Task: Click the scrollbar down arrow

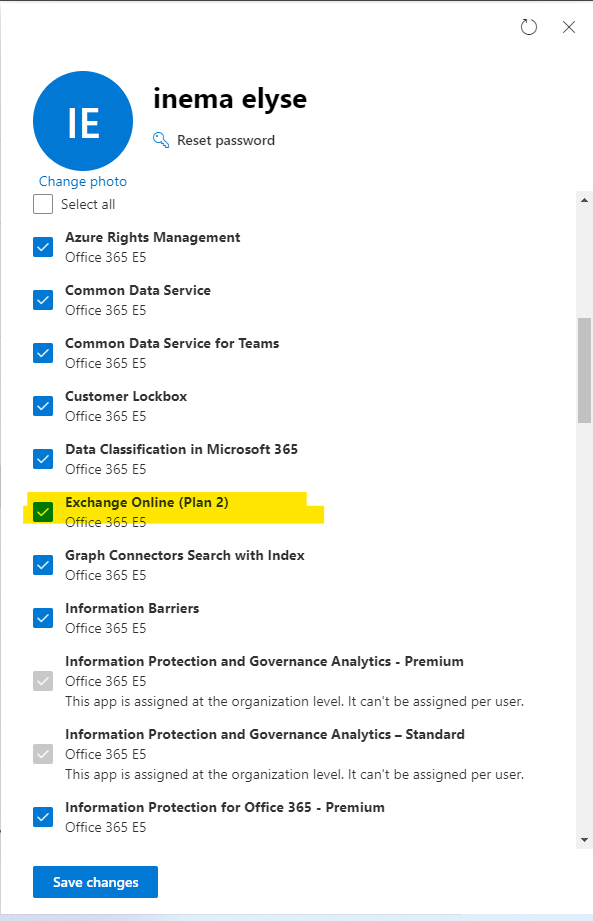Action: pyautogui.click(x=584, y=840)
